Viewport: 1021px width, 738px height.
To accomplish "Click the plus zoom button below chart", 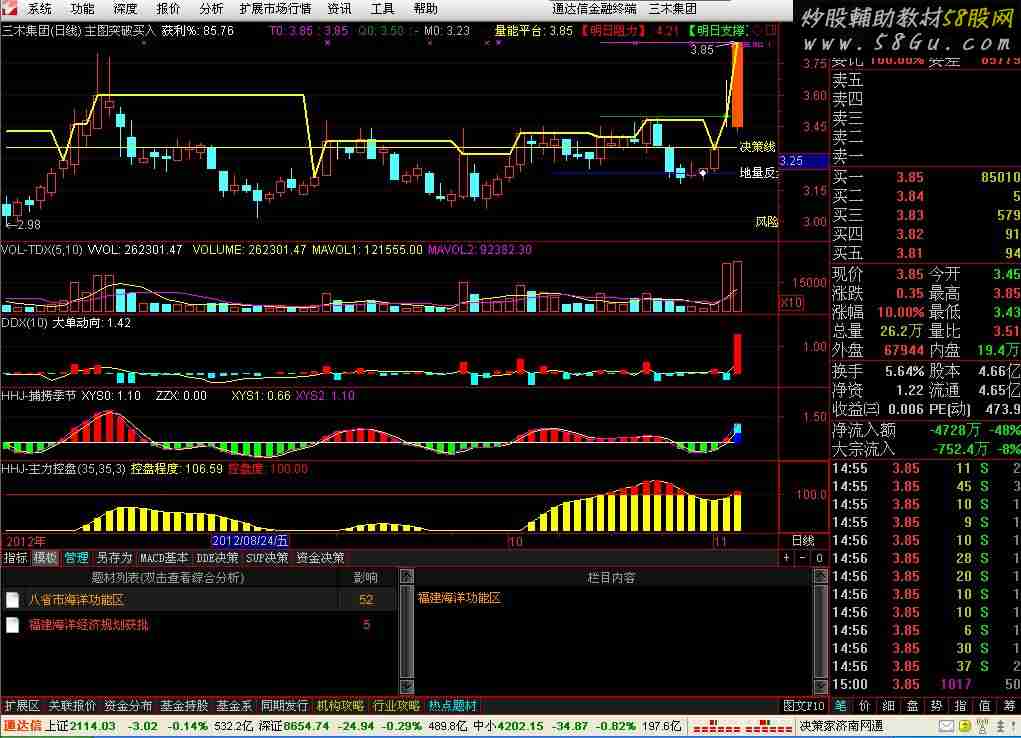I will tap(786, 558).
